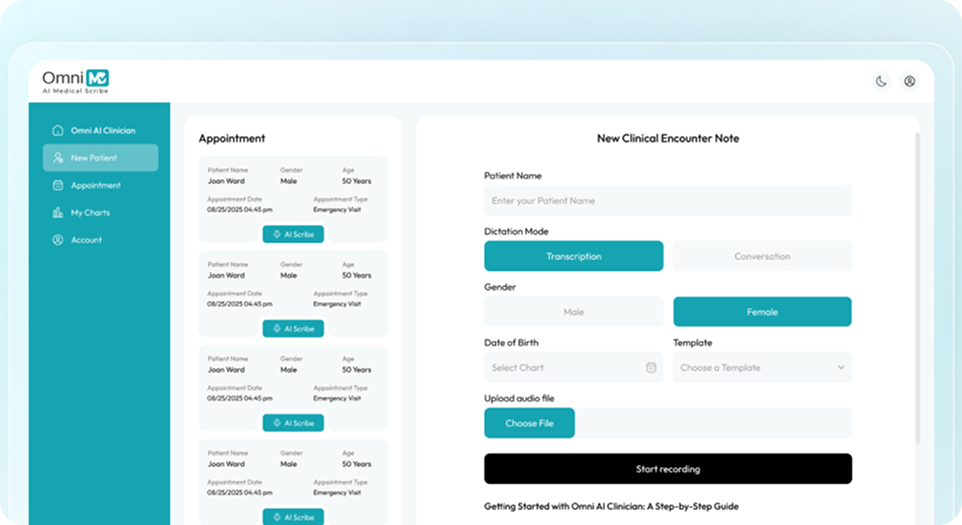Open New Patient in the sidebar
This screenshot has height=525, width=962.
(100, 158)
